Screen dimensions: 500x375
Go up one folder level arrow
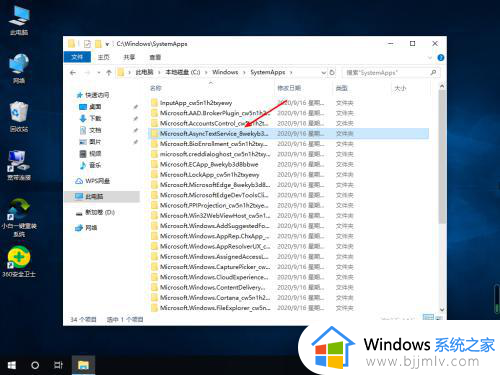pyautogui.click(x=109, y=72)
